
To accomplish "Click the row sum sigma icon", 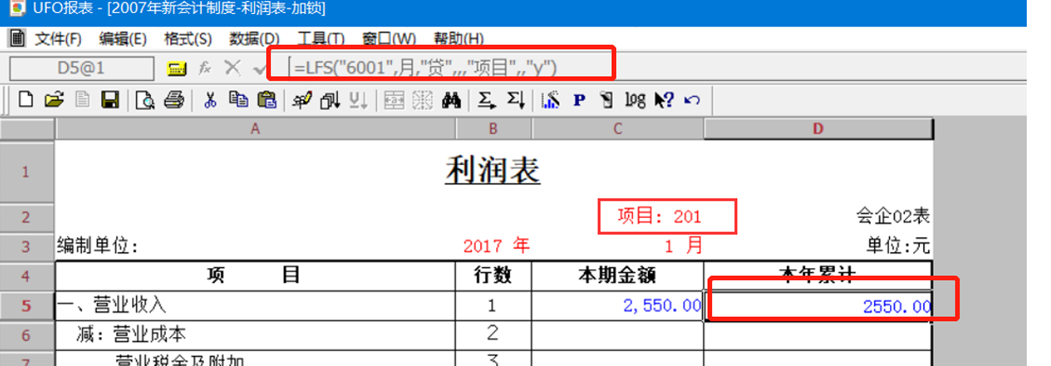I will pyautogui.click(x=487, y=101).
